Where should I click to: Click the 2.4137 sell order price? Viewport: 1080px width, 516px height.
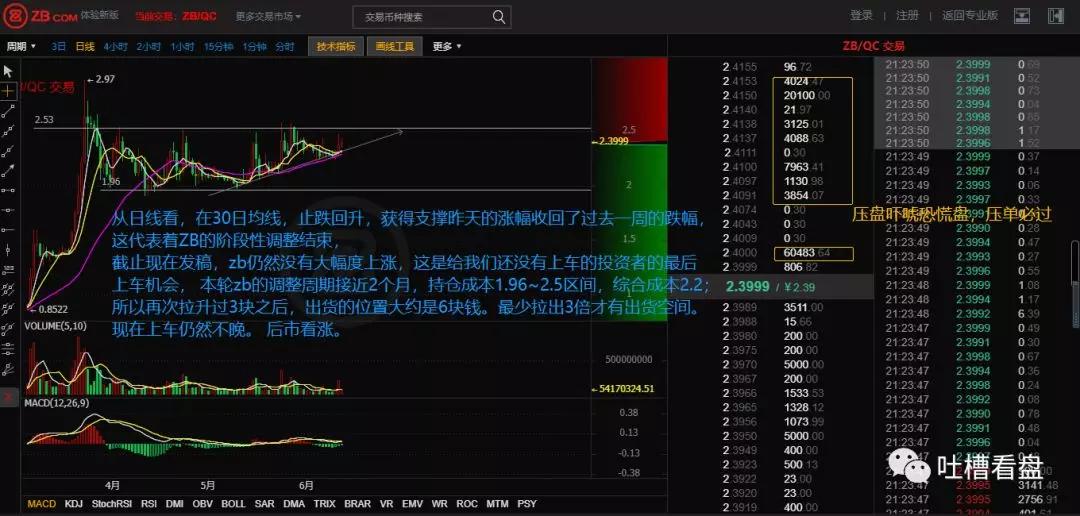point(740,138)
